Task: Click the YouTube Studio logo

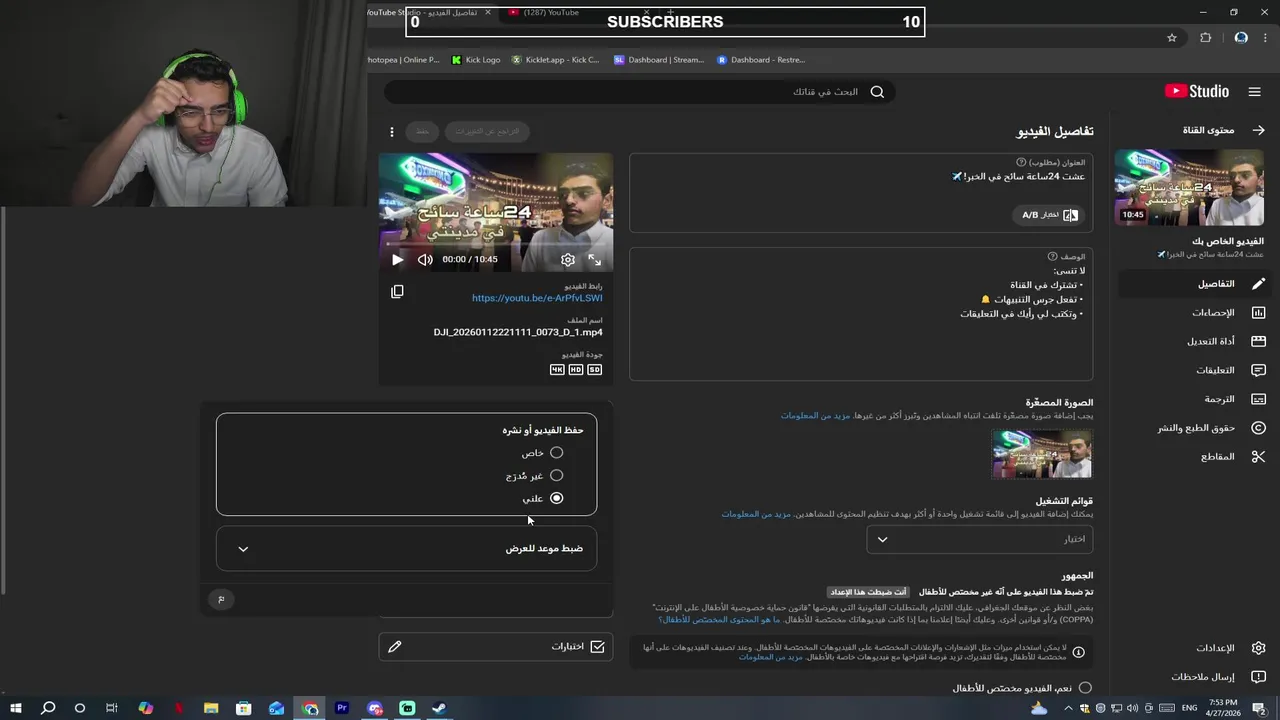Action: tap(1197, 91)
